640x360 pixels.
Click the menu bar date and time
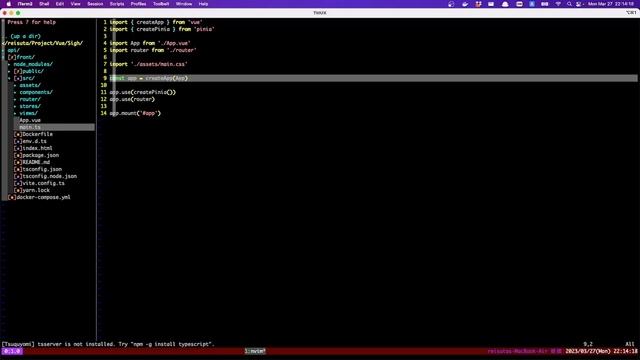click(611, 4)
